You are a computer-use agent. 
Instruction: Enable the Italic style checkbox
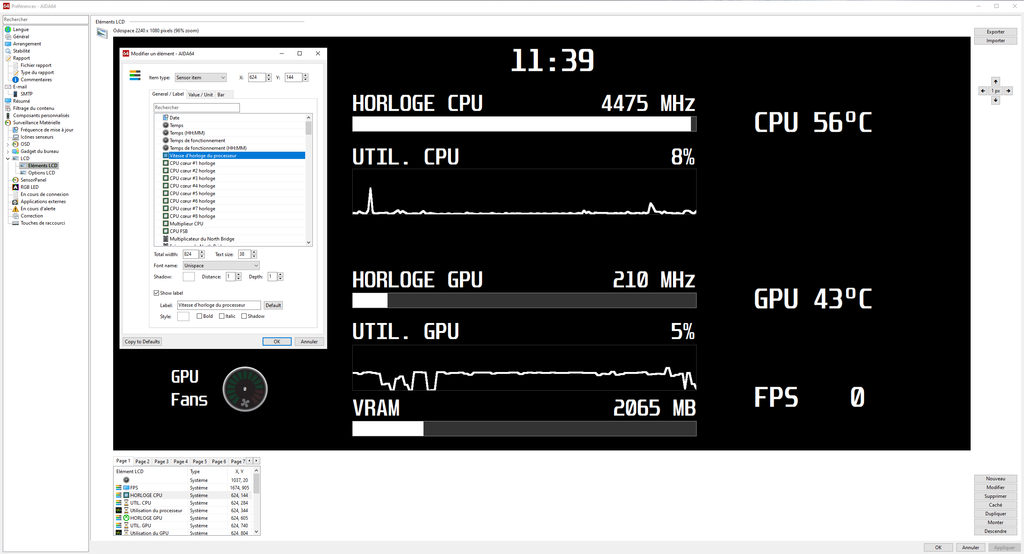pyautogui.click(x=221, y=316)
